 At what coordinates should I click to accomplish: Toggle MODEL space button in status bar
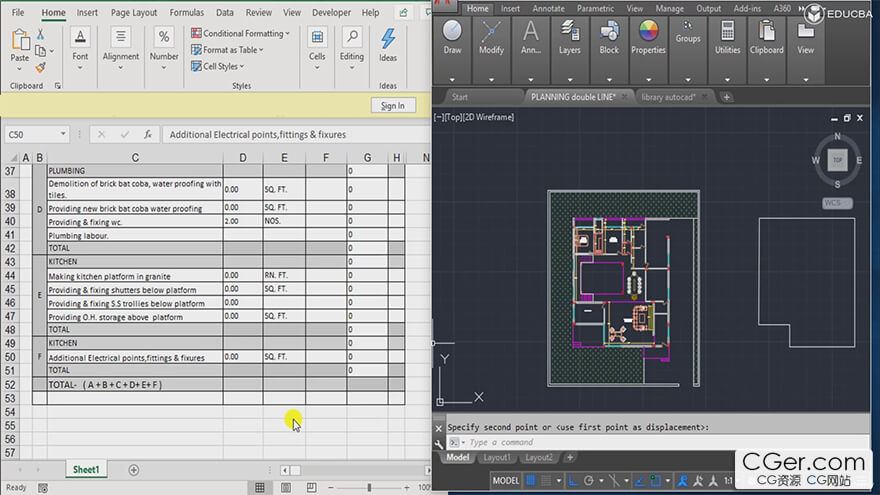tap(505, 480)
